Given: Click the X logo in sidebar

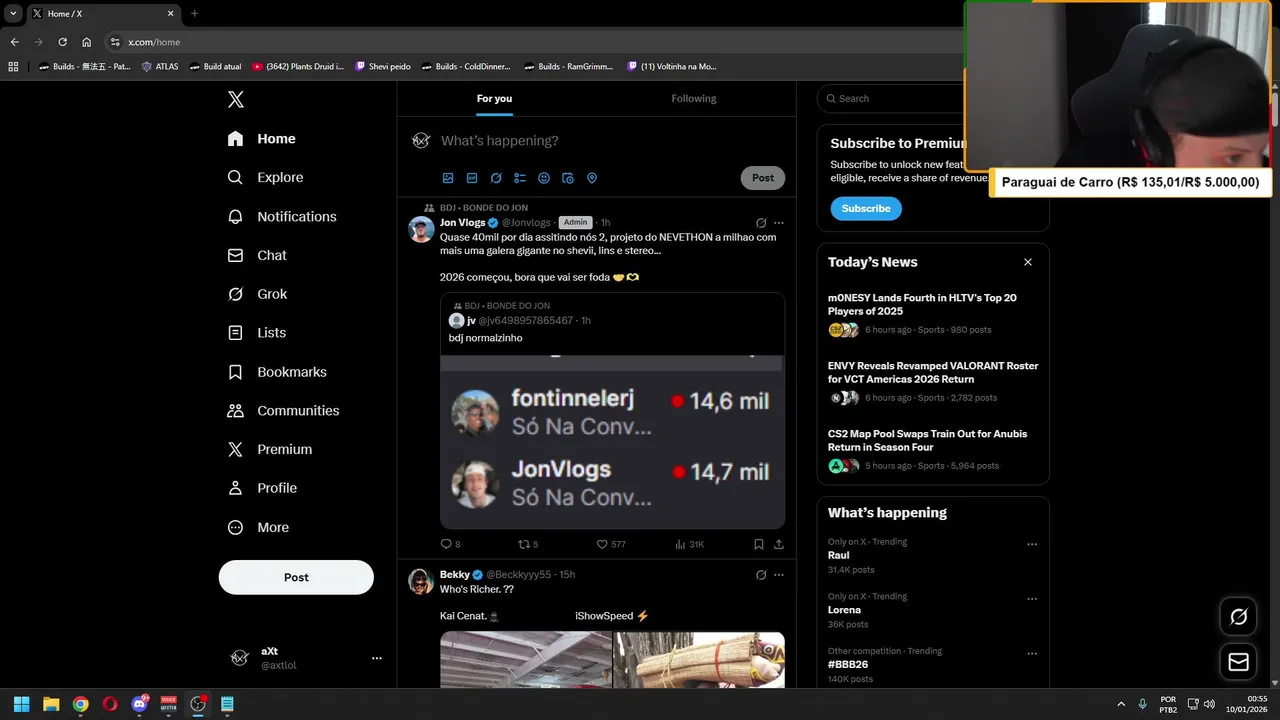Looking at the screenshot, I should (235, 99).
